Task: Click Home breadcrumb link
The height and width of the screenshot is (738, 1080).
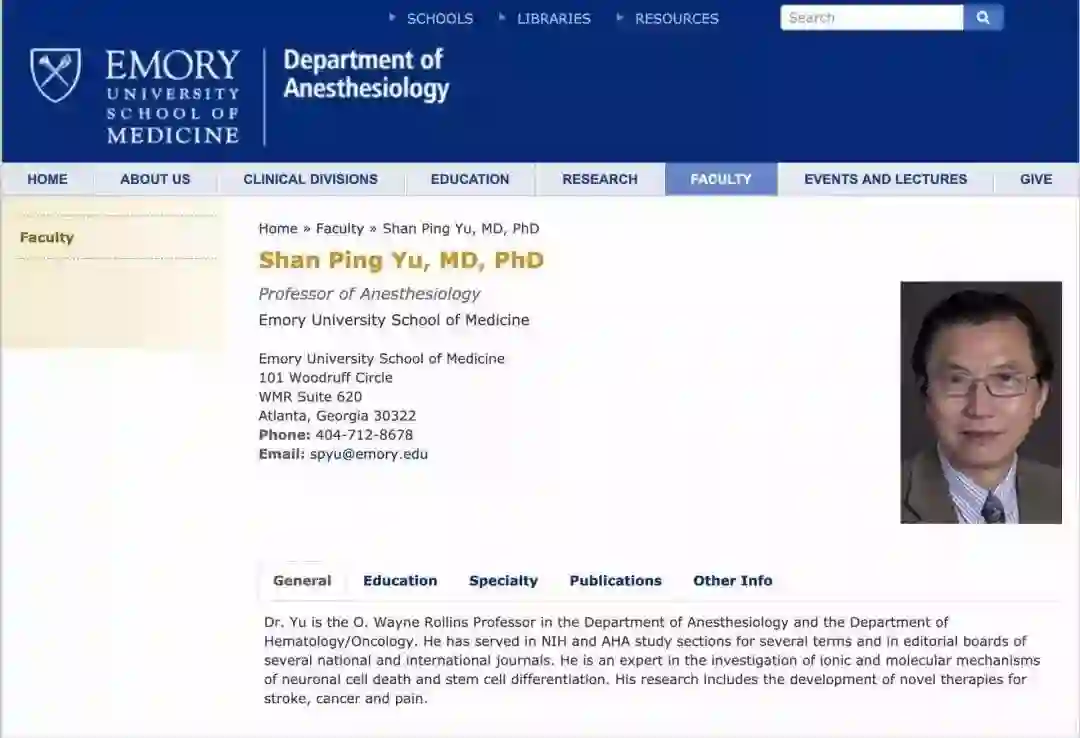Action: 278,229
